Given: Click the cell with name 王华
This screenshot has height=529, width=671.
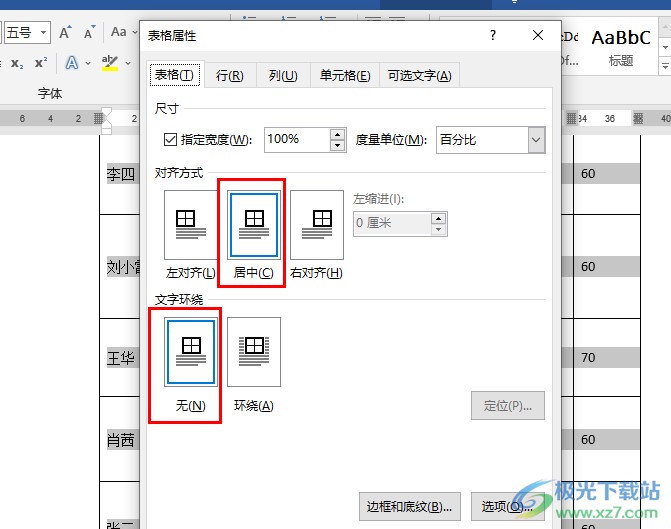Looking at the screenshot, I should [x=121, y=358].
